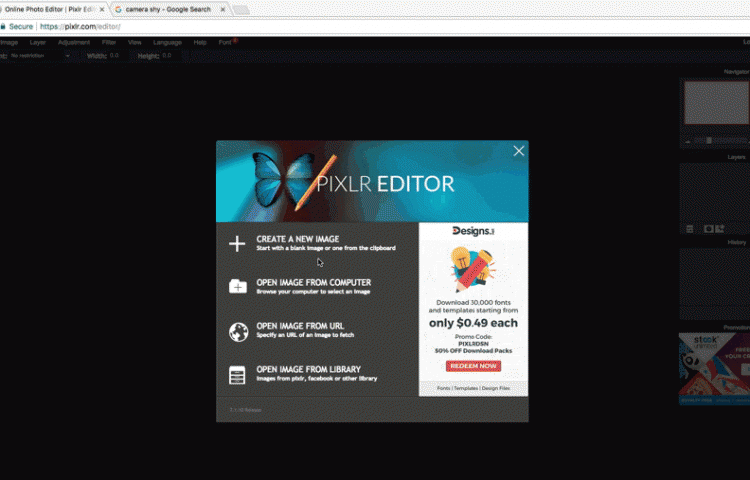Open the Layer menu
The height and width of the screenshot is (480, 750).
click(37, 43)
